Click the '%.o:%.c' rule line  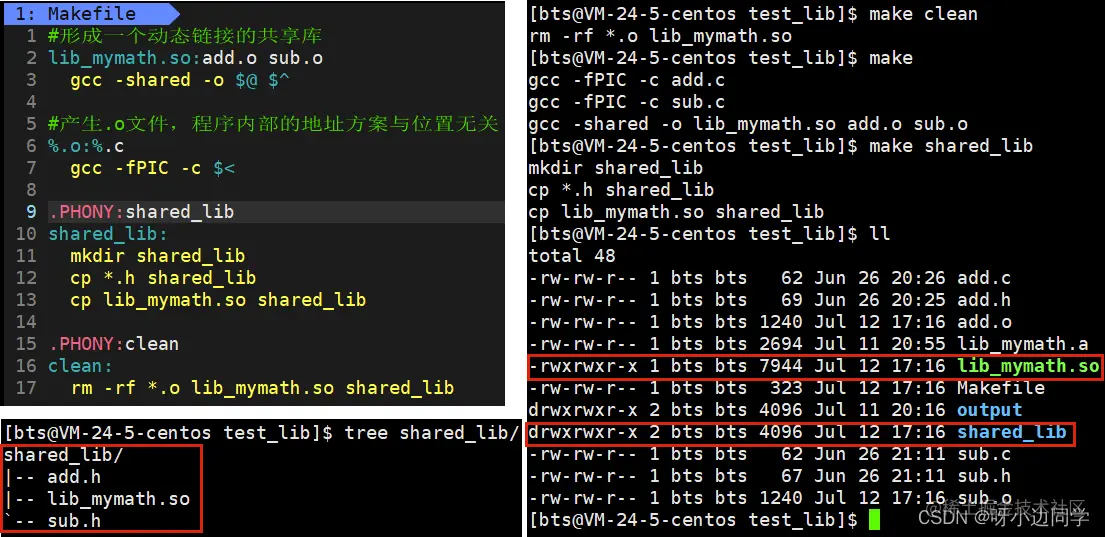coord(86,146)
